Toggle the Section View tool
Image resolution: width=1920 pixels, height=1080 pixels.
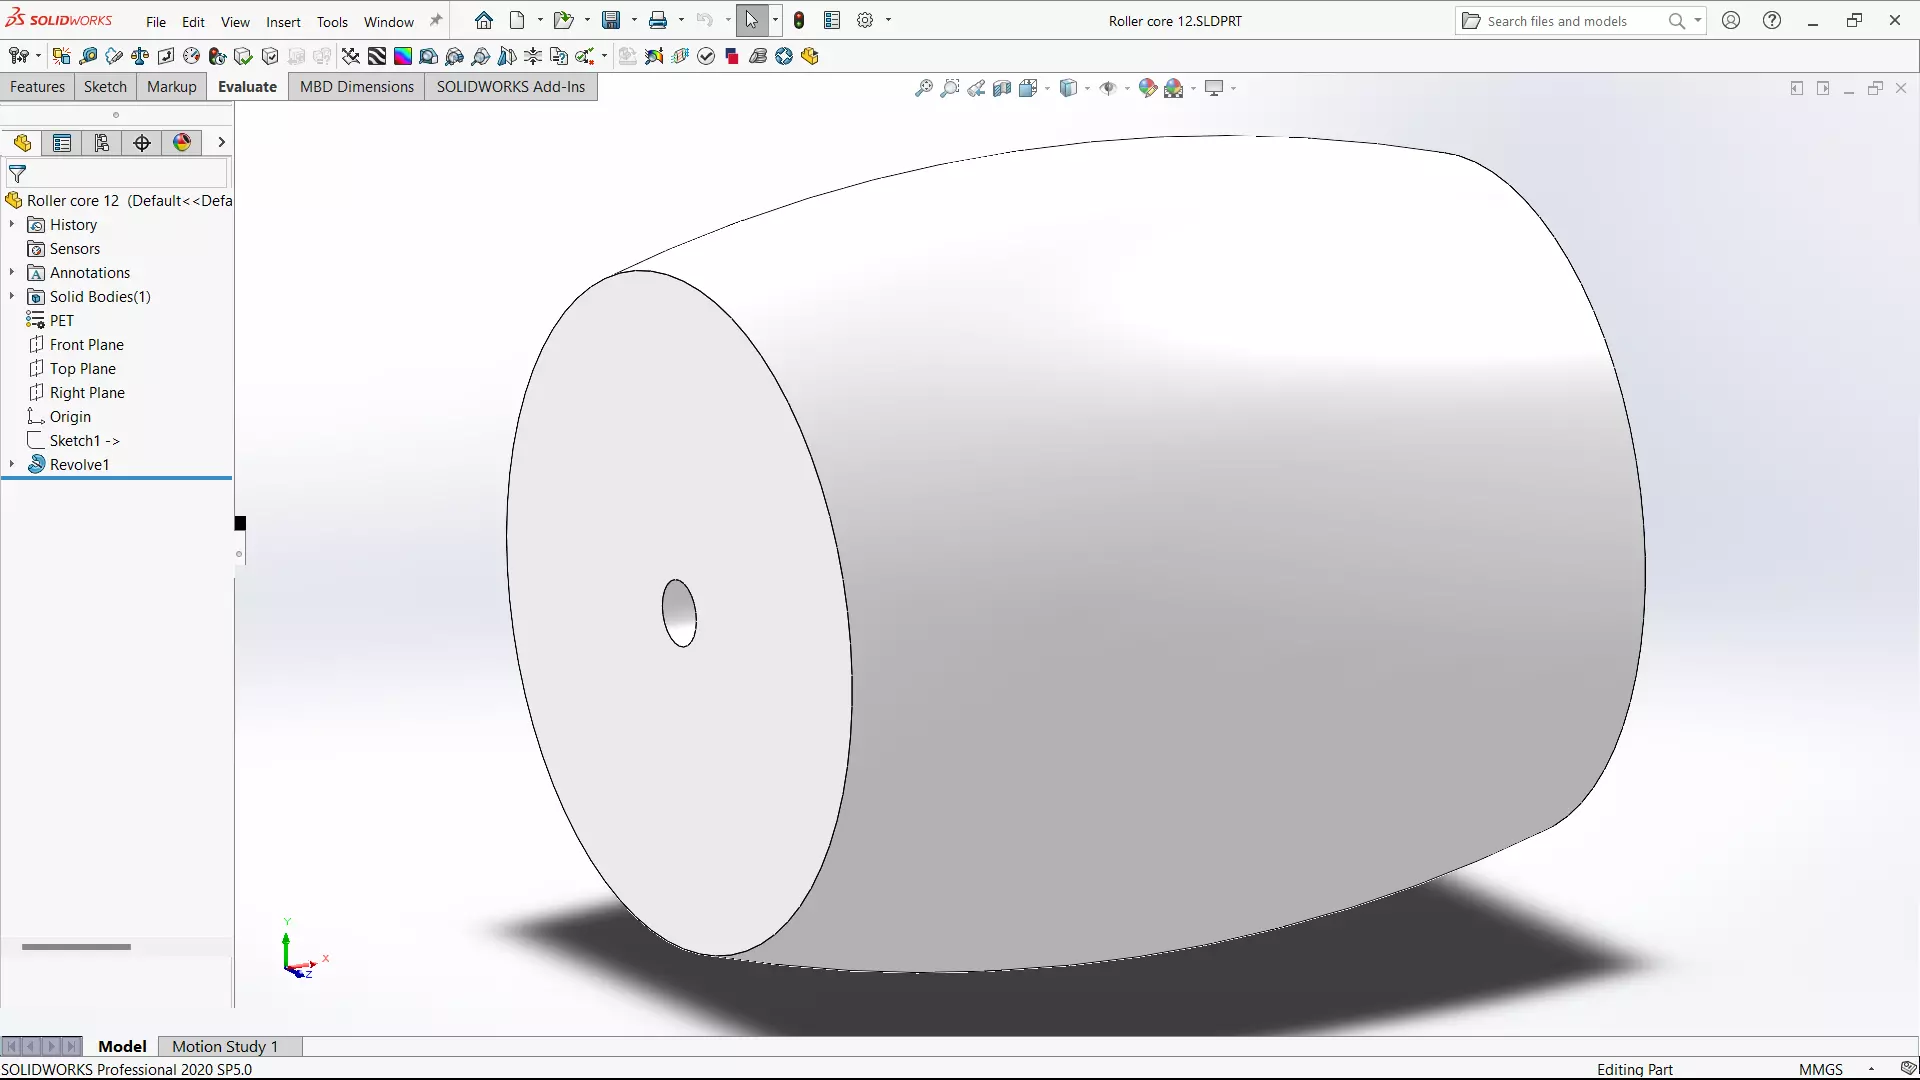1002,88
